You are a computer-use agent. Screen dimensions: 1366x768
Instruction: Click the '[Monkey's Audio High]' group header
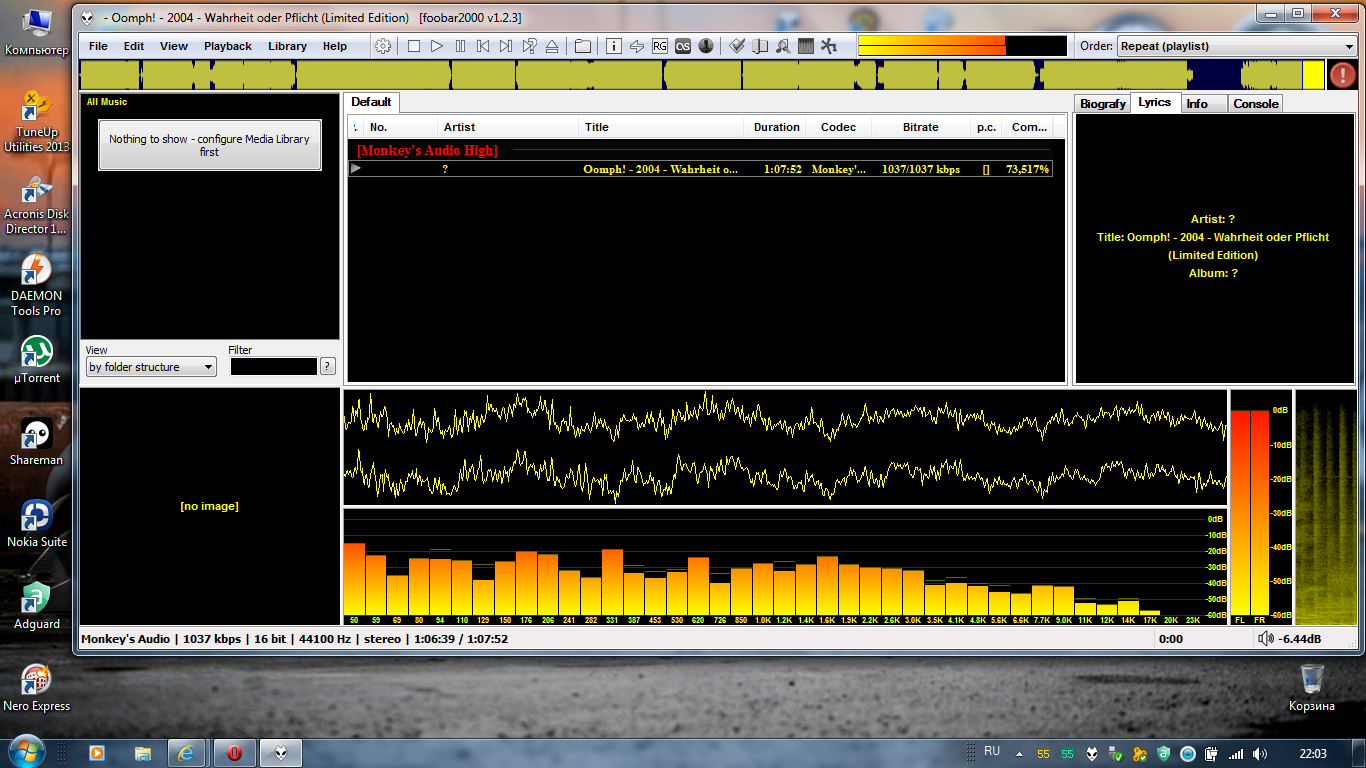(x=427, y=150)
